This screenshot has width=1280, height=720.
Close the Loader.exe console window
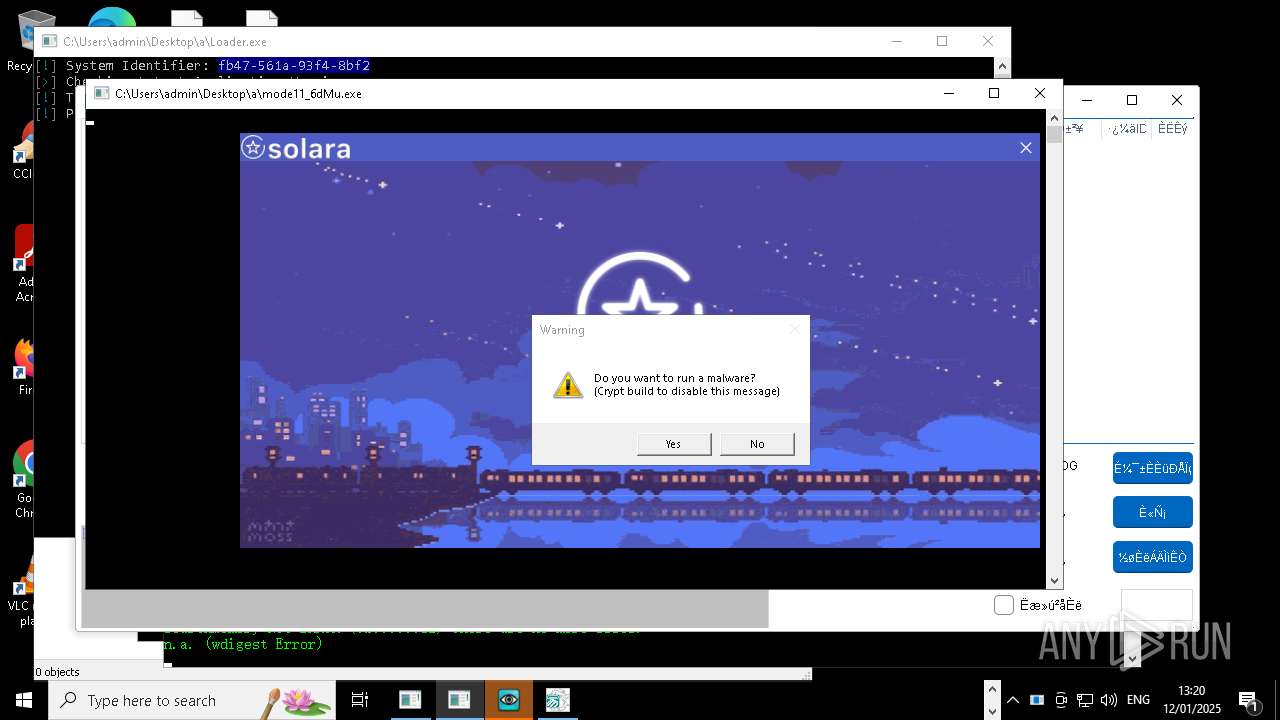pos(988,41)
